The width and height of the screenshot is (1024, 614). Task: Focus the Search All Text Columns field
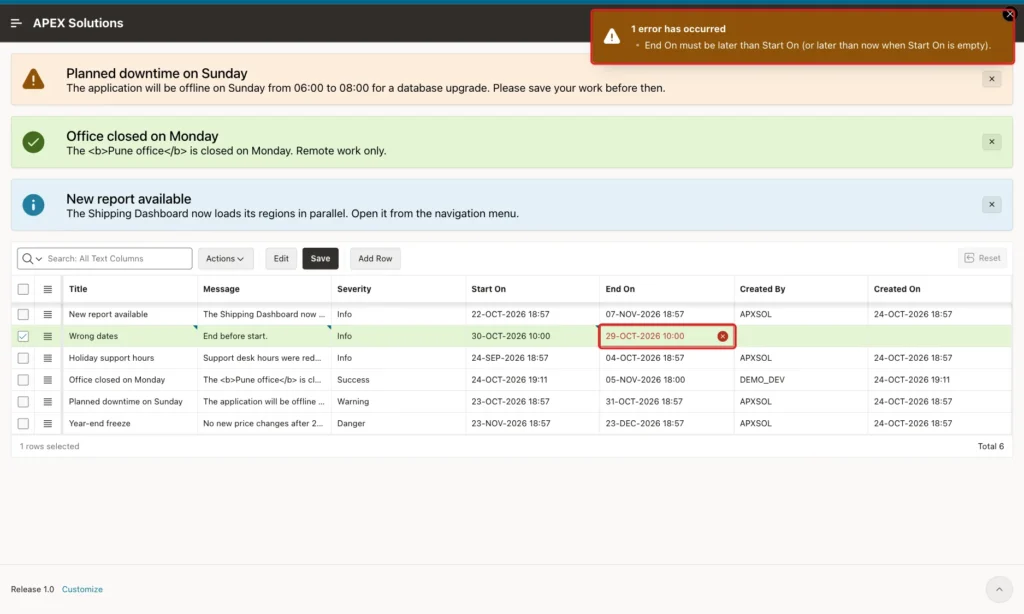click(x=118, y=259)
